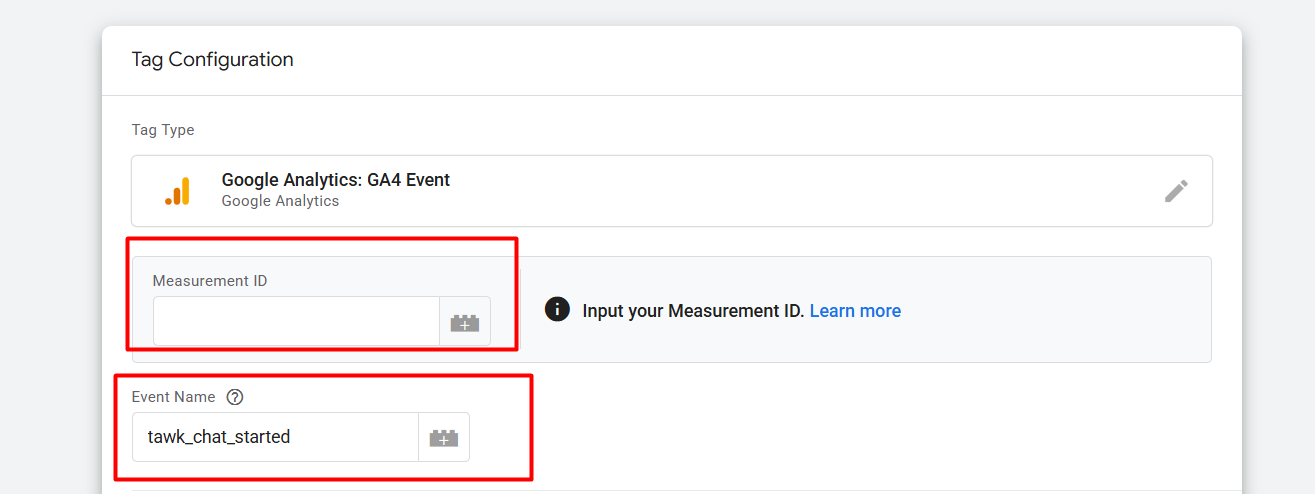Viewport: 1315px width, 494px height.
Task: Focus the Event Name field
Action: 275,437
